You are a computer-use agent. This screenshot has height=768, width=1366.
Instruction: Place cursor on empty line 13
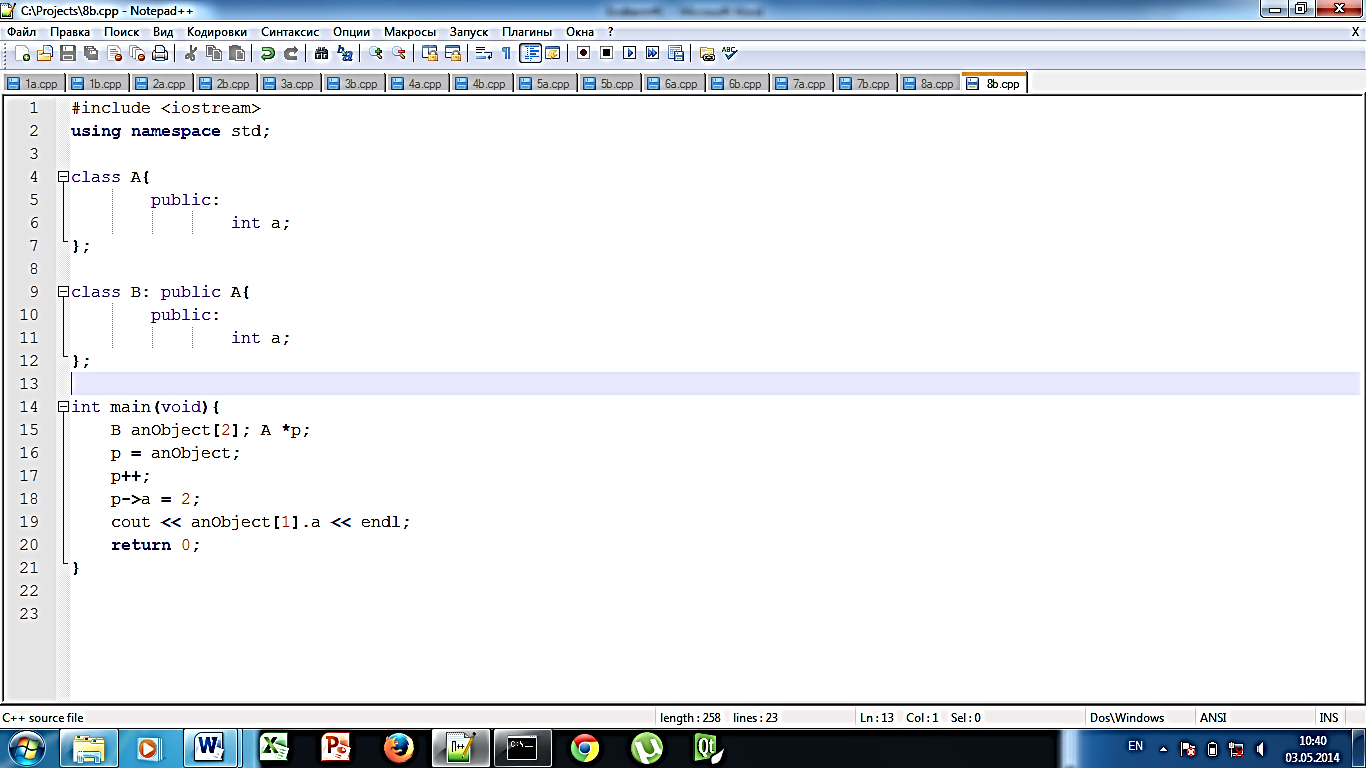click(715, 384)
